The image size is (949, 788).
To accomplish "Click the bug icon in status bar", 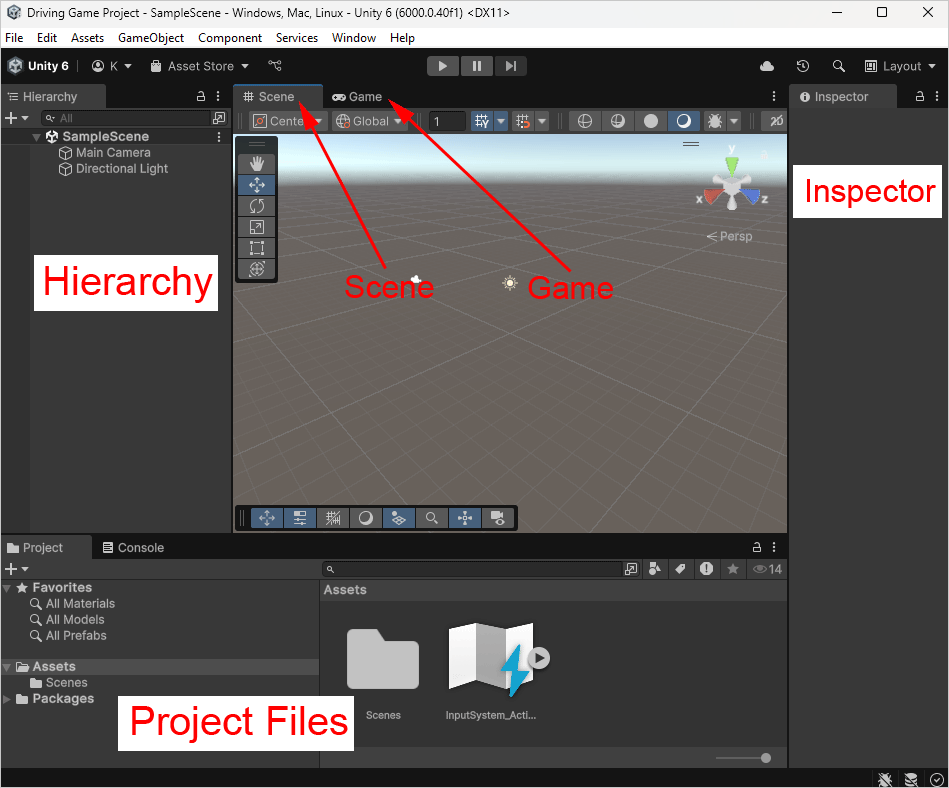I will pyautogui.click(x=885, y=778).
